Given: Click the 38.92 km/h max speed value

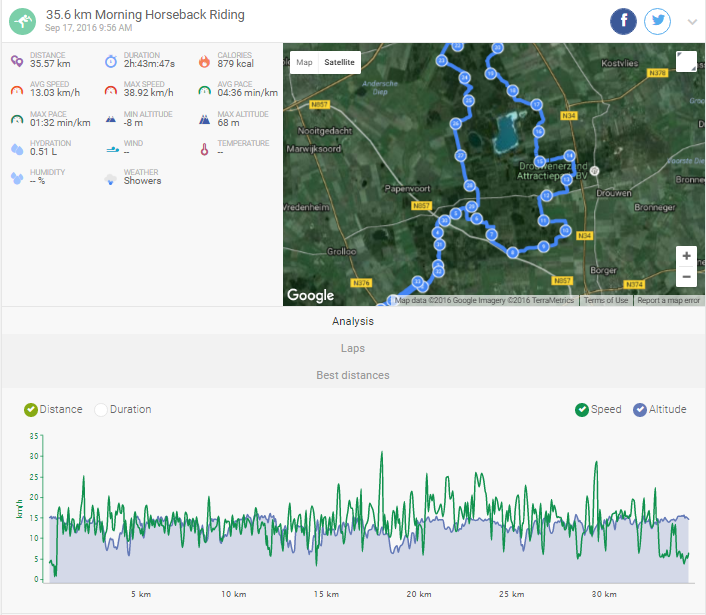Looking at the screenshot, I should [149, 93].
